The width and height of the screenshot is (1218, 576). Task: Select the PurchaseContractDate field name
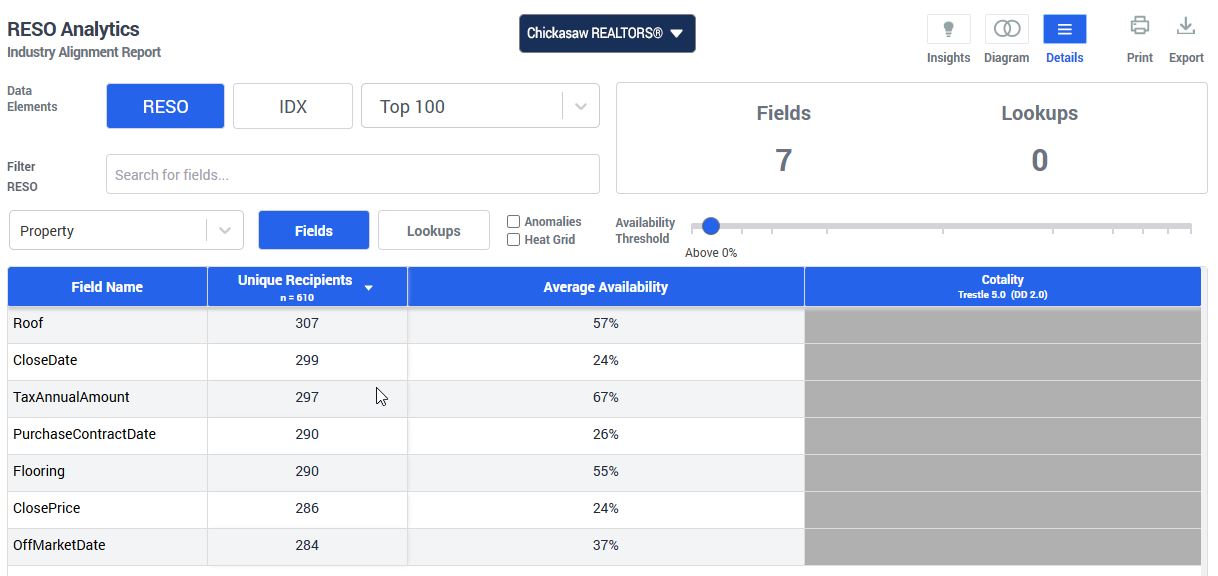(84, 434)
